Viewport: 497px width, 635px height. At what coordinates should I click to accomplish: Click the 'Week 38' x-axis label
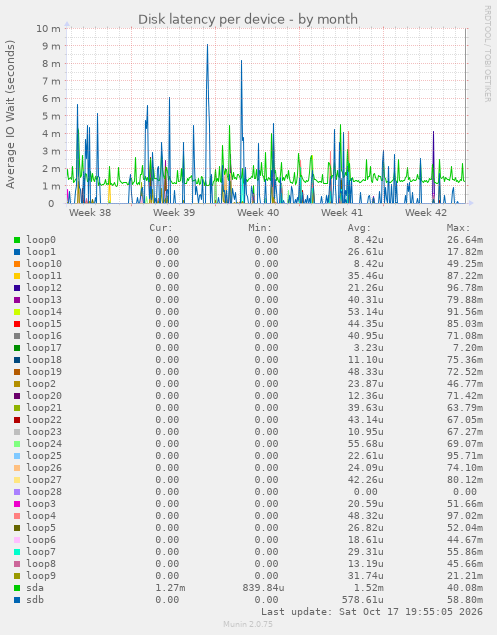point(90,213)
